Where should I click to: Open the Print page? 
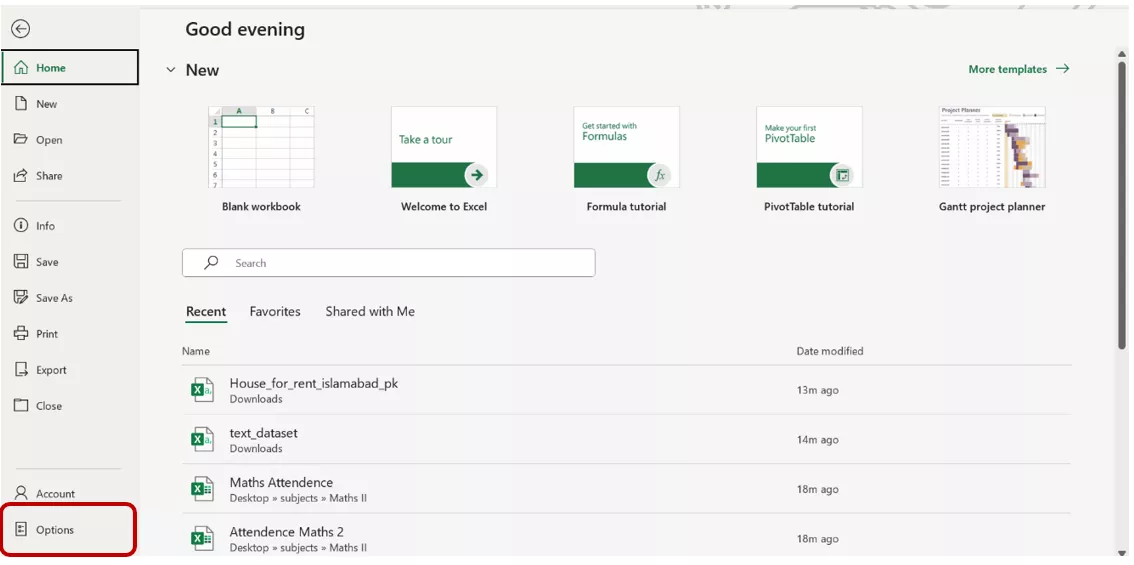tap(46, 334)
